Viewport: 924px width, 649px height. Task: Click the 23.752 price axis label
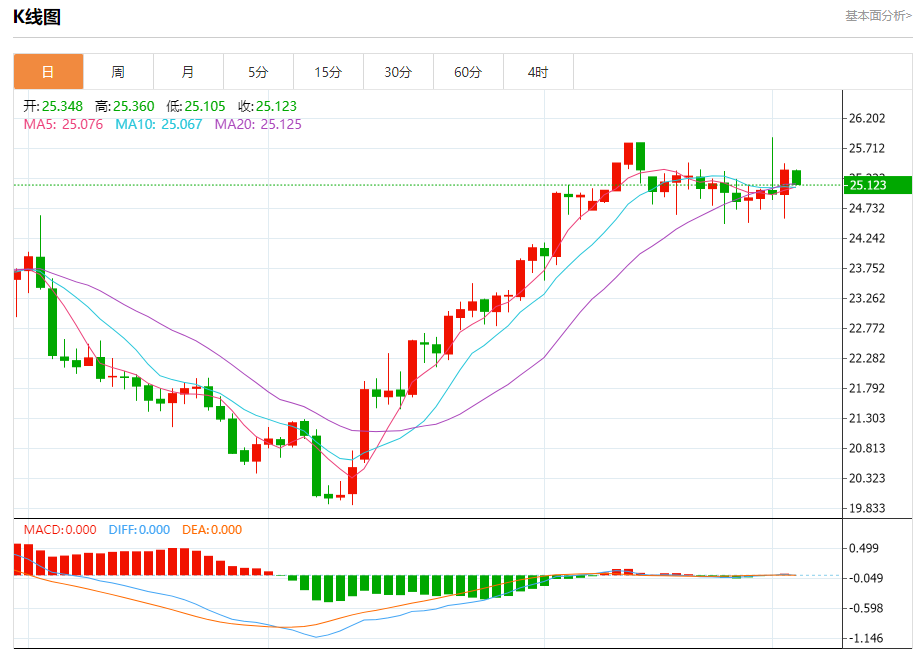tap(867, 268)
